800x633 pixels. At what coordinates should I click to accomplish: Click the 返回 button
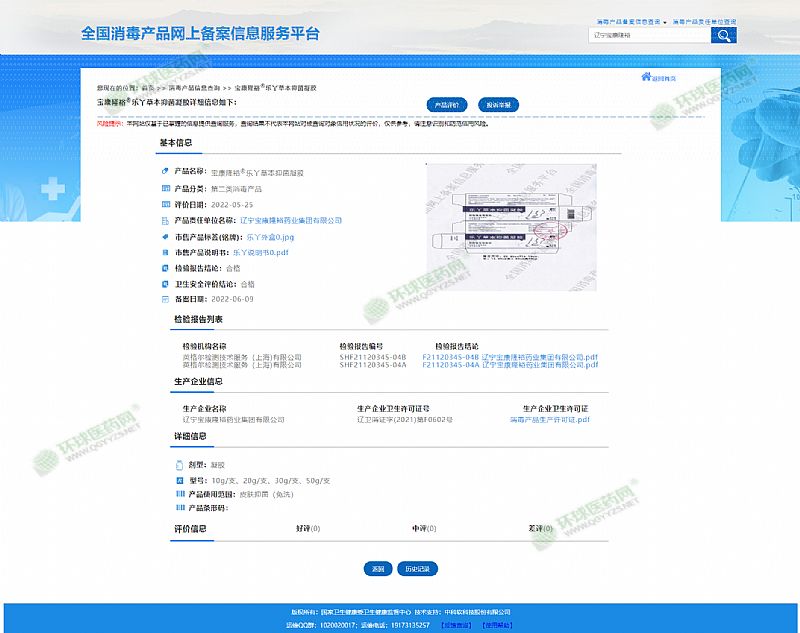[x=378, y=569]
